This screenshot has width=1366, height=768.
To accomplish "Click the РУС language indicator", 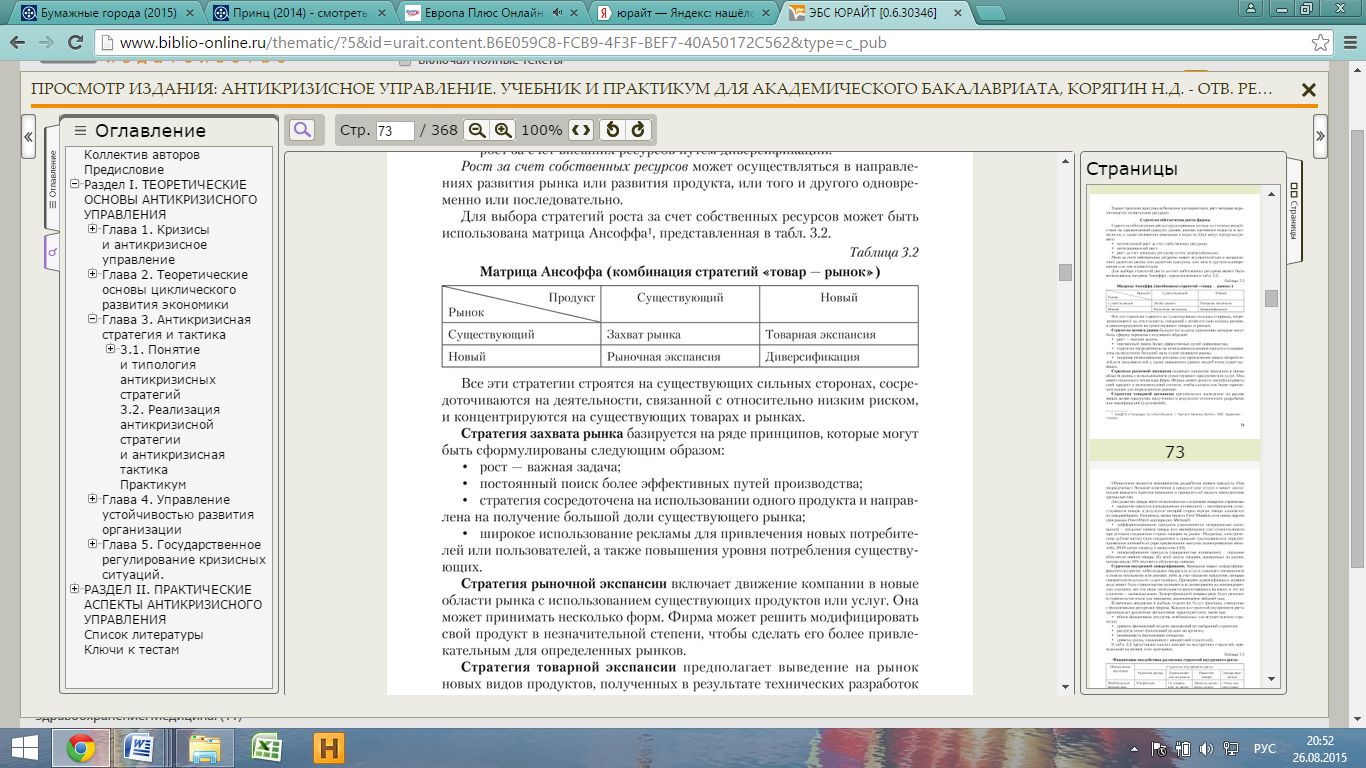I will point(1265,748).
